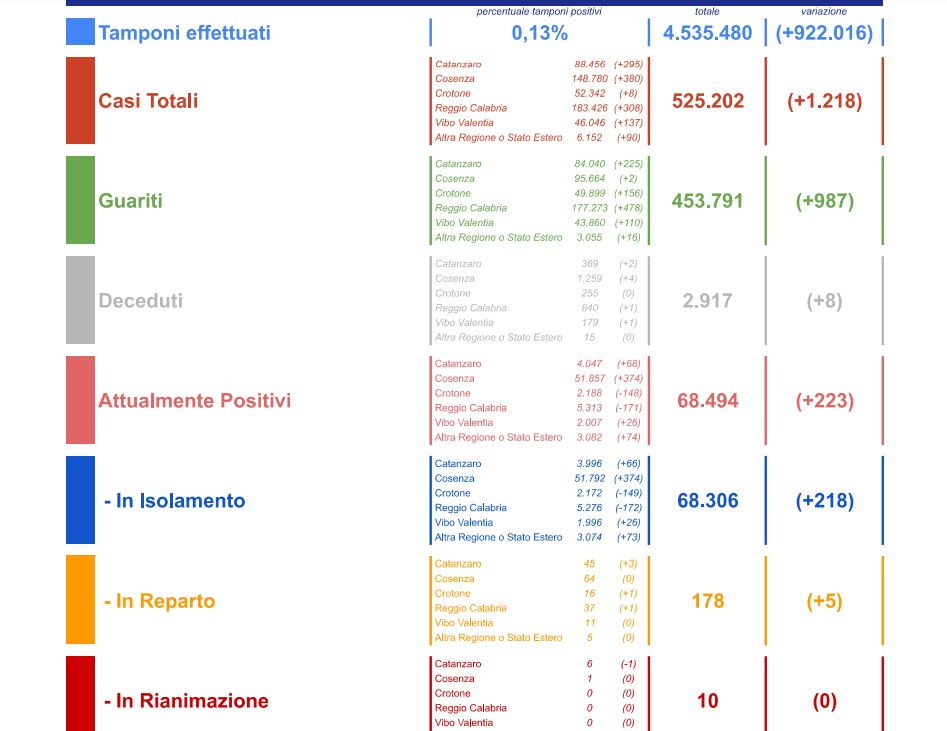Click the gray Deceduti color block

tap(80, 300)
